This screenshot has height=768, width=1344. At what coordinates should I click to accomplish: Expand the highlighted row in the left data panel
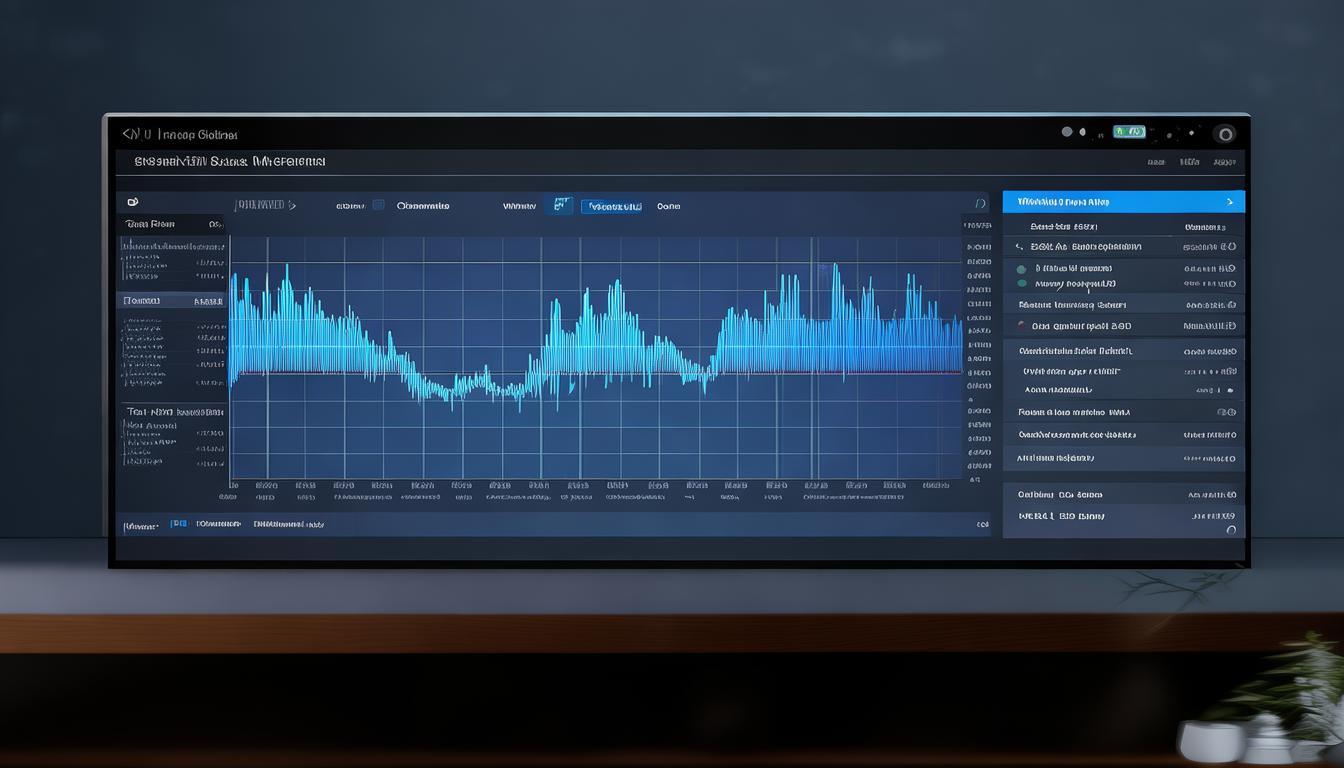coord(172,301)
